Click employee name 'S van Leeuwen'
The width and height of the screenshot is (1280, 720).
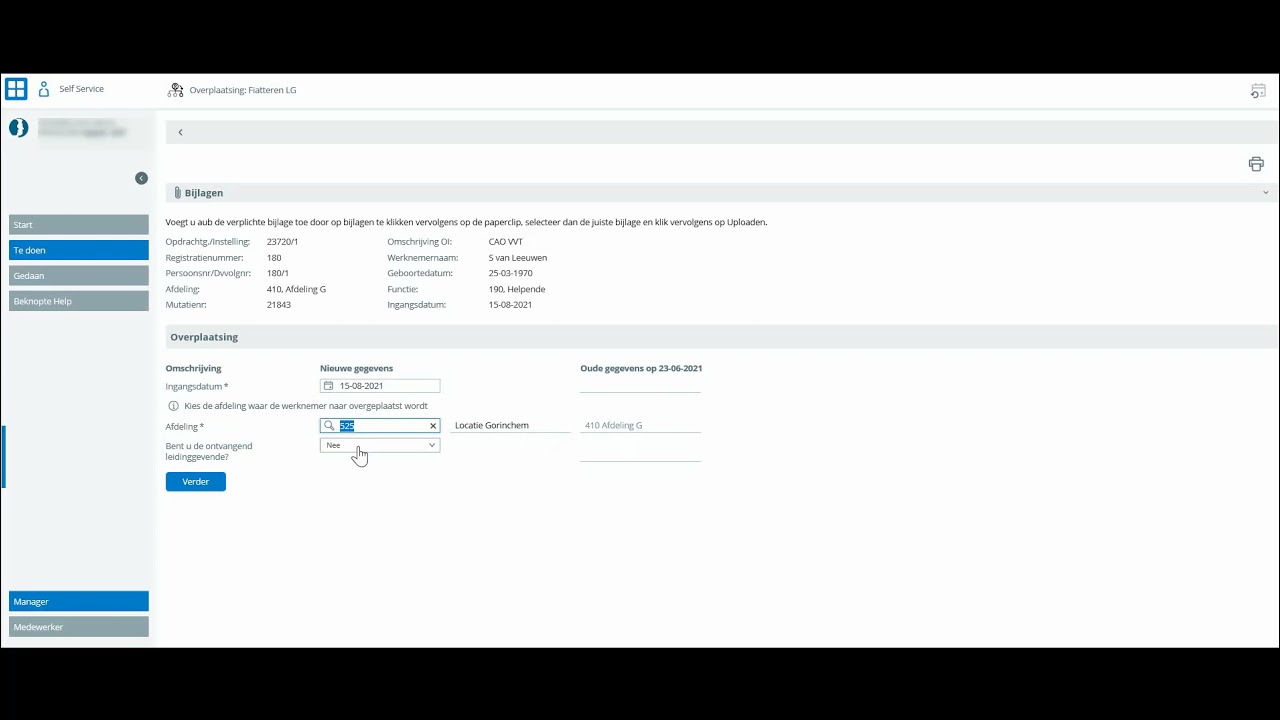coord(518,258)
